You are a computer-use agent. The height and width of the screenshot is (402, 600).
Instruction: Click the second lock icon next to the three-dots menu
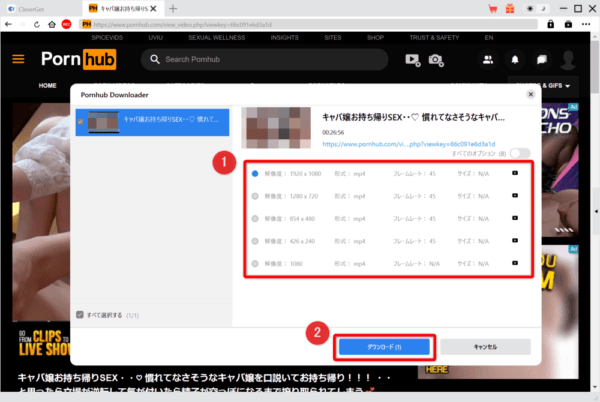point(568,24)
